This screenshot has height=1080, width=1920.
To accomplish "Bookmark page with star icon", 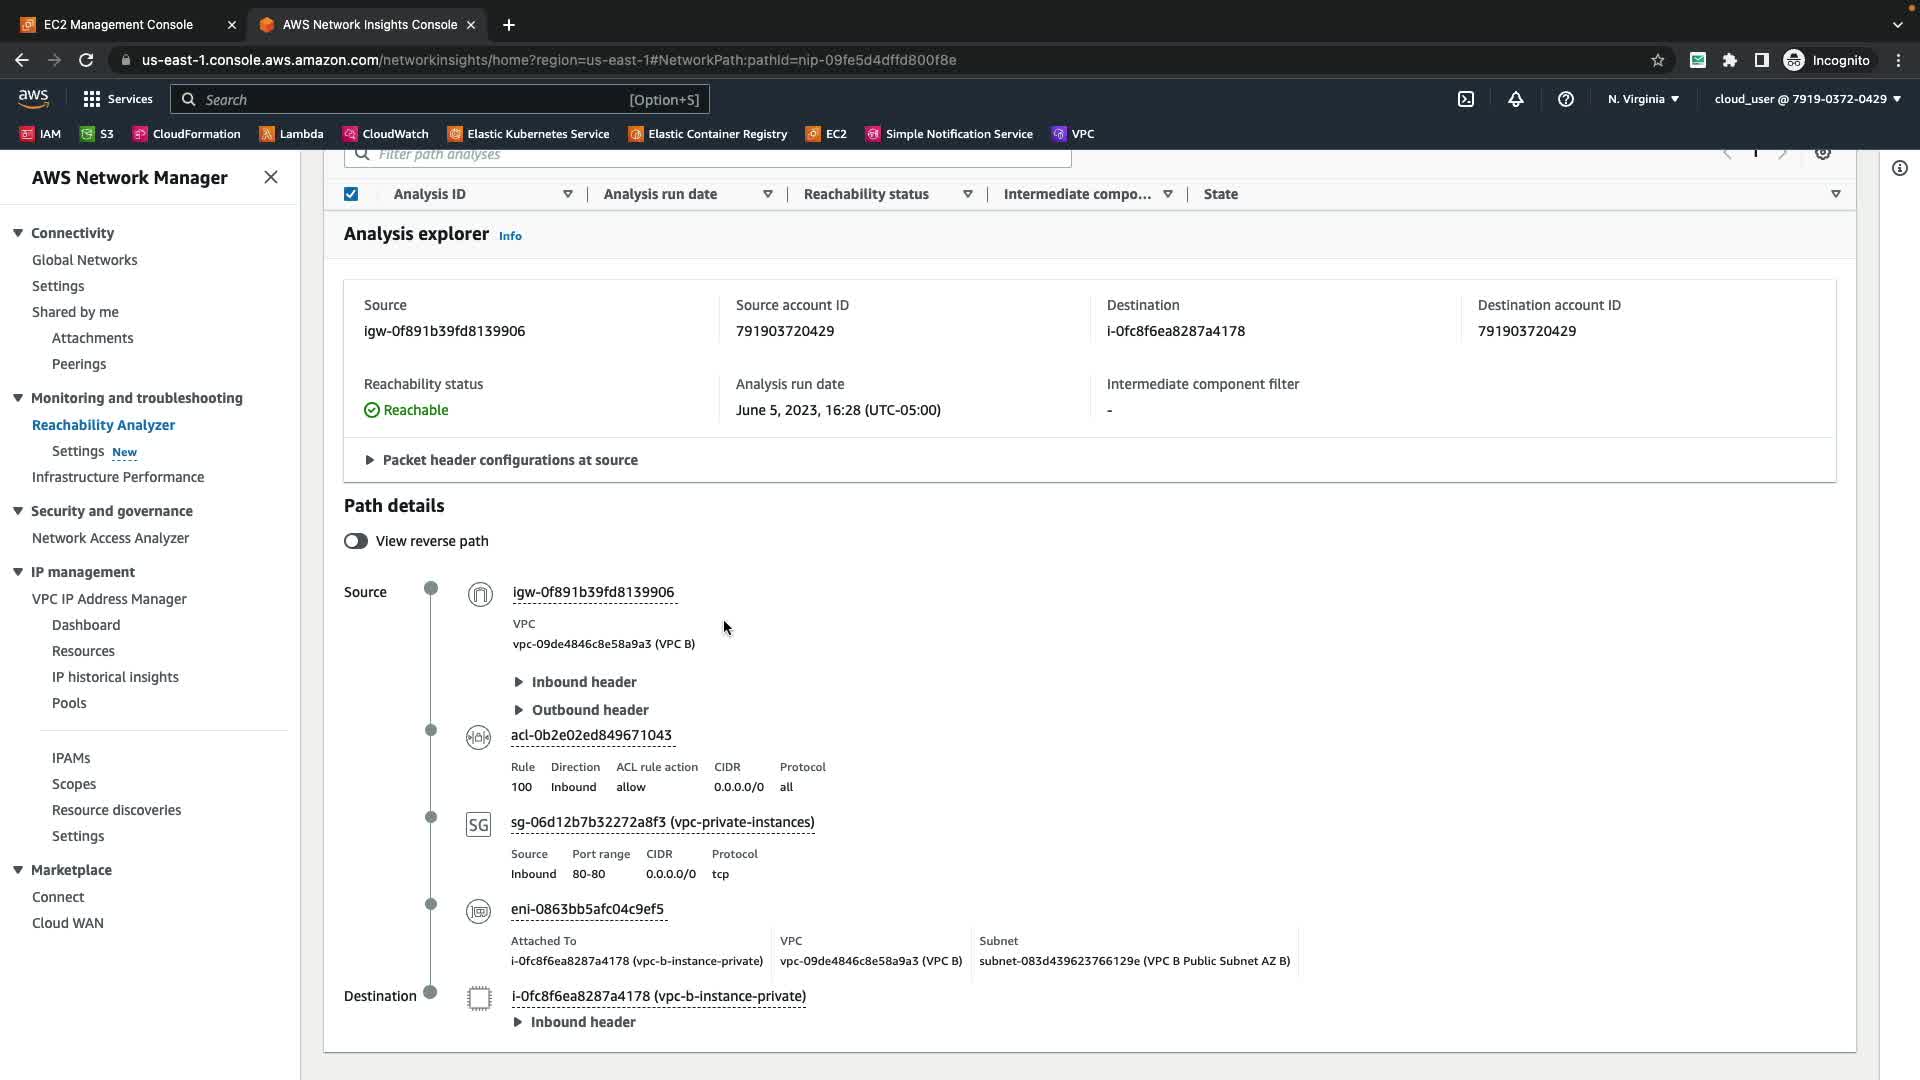I will (1657, 60).
